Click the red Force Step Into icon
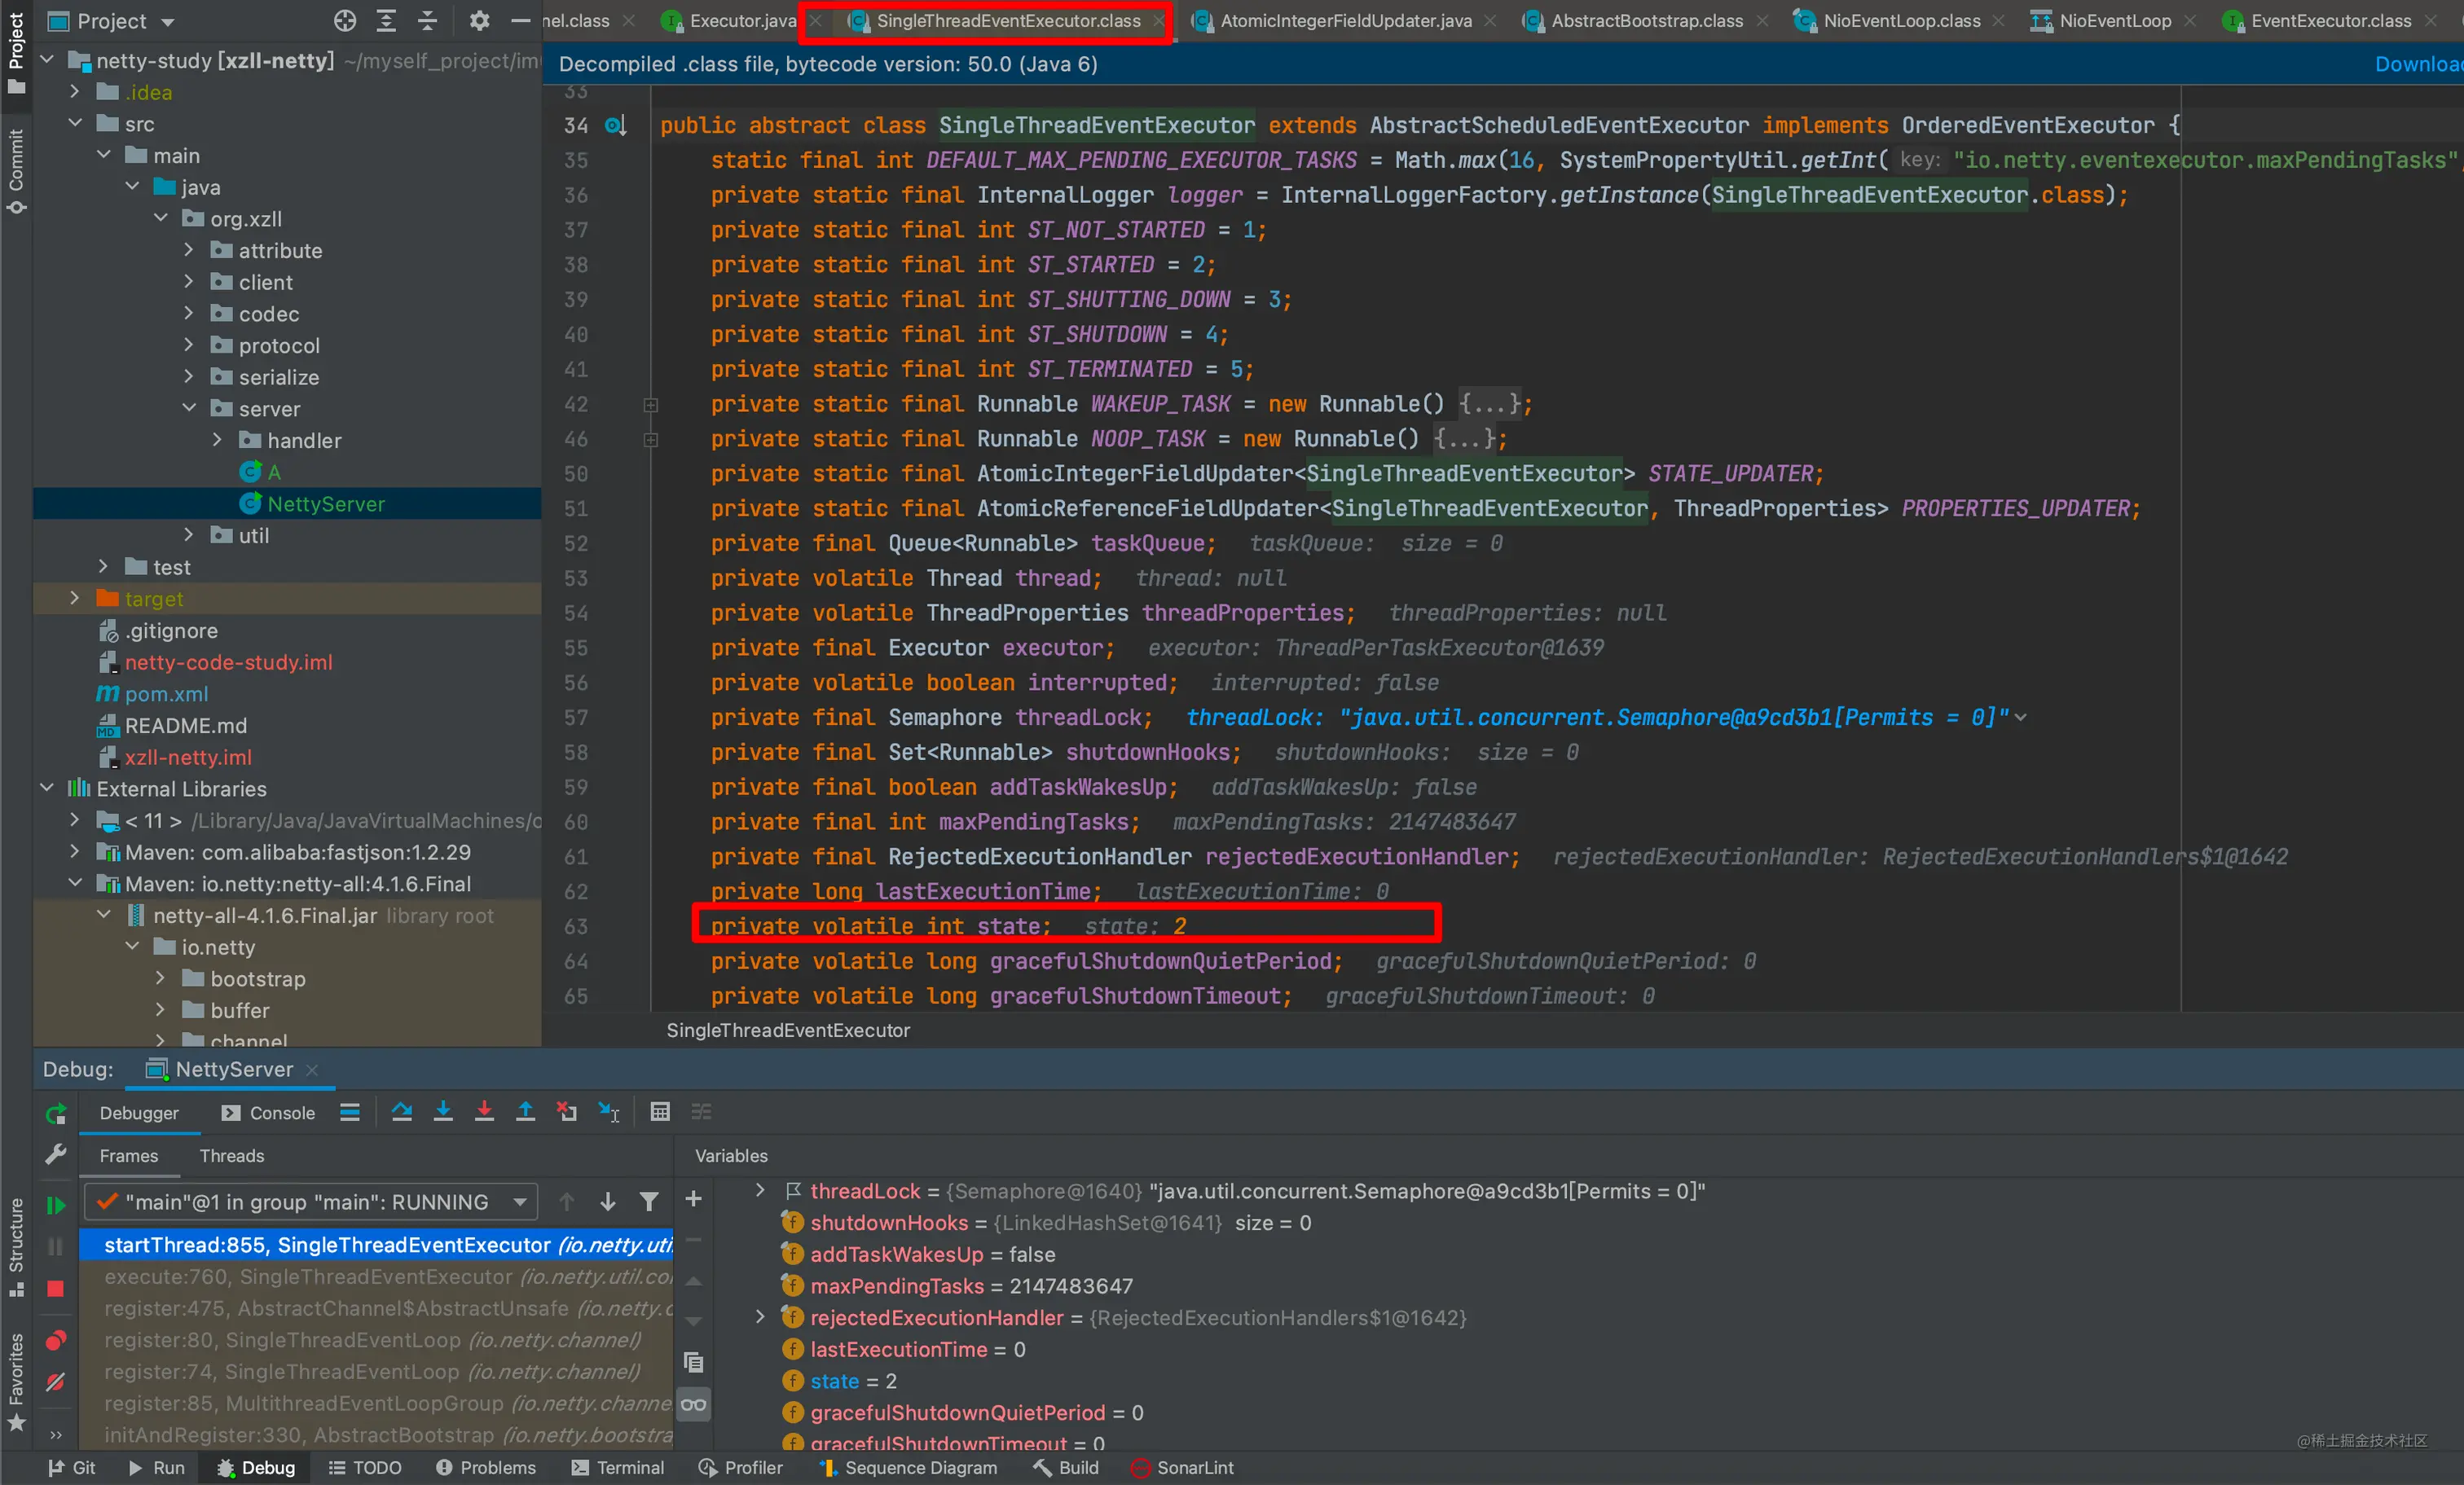The image size is (2464, 1485). click(x=484, y=1112)
